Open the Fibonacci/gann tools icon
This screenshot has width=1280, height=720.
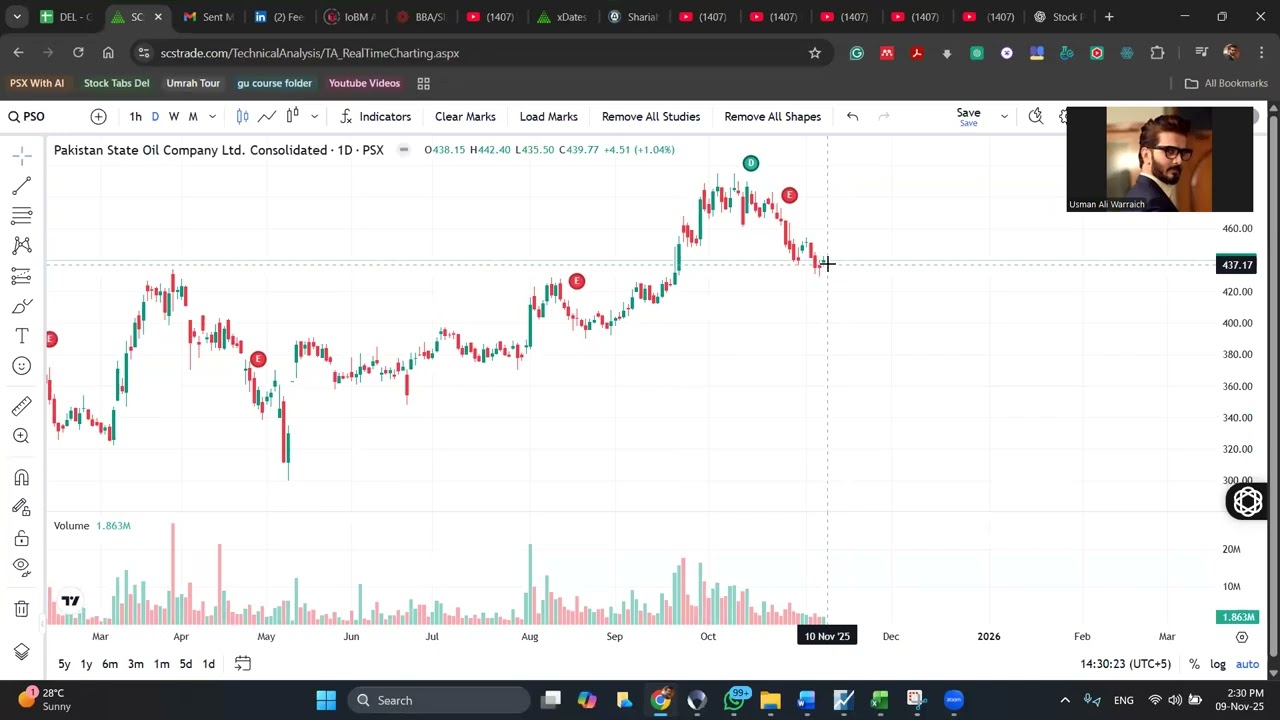[21, 215]
